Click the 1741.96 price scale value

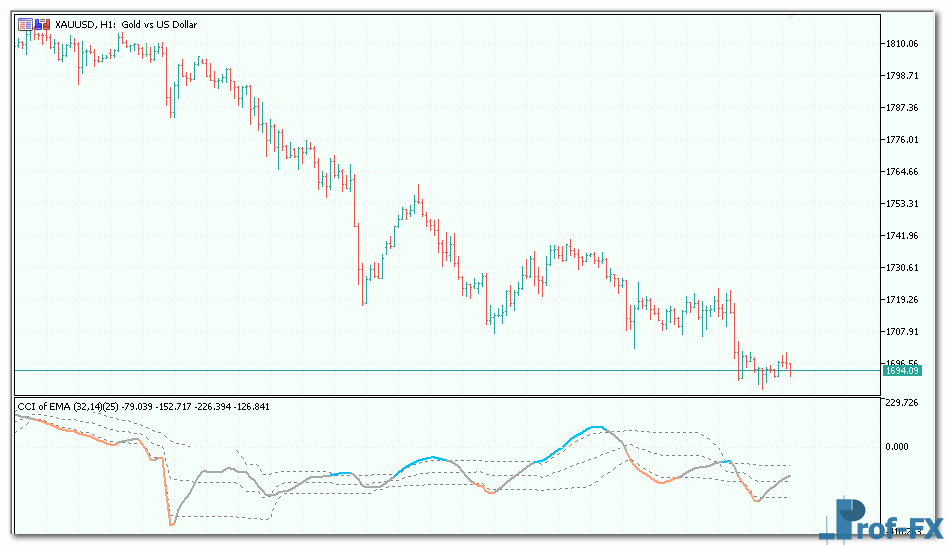coord(901,236)
